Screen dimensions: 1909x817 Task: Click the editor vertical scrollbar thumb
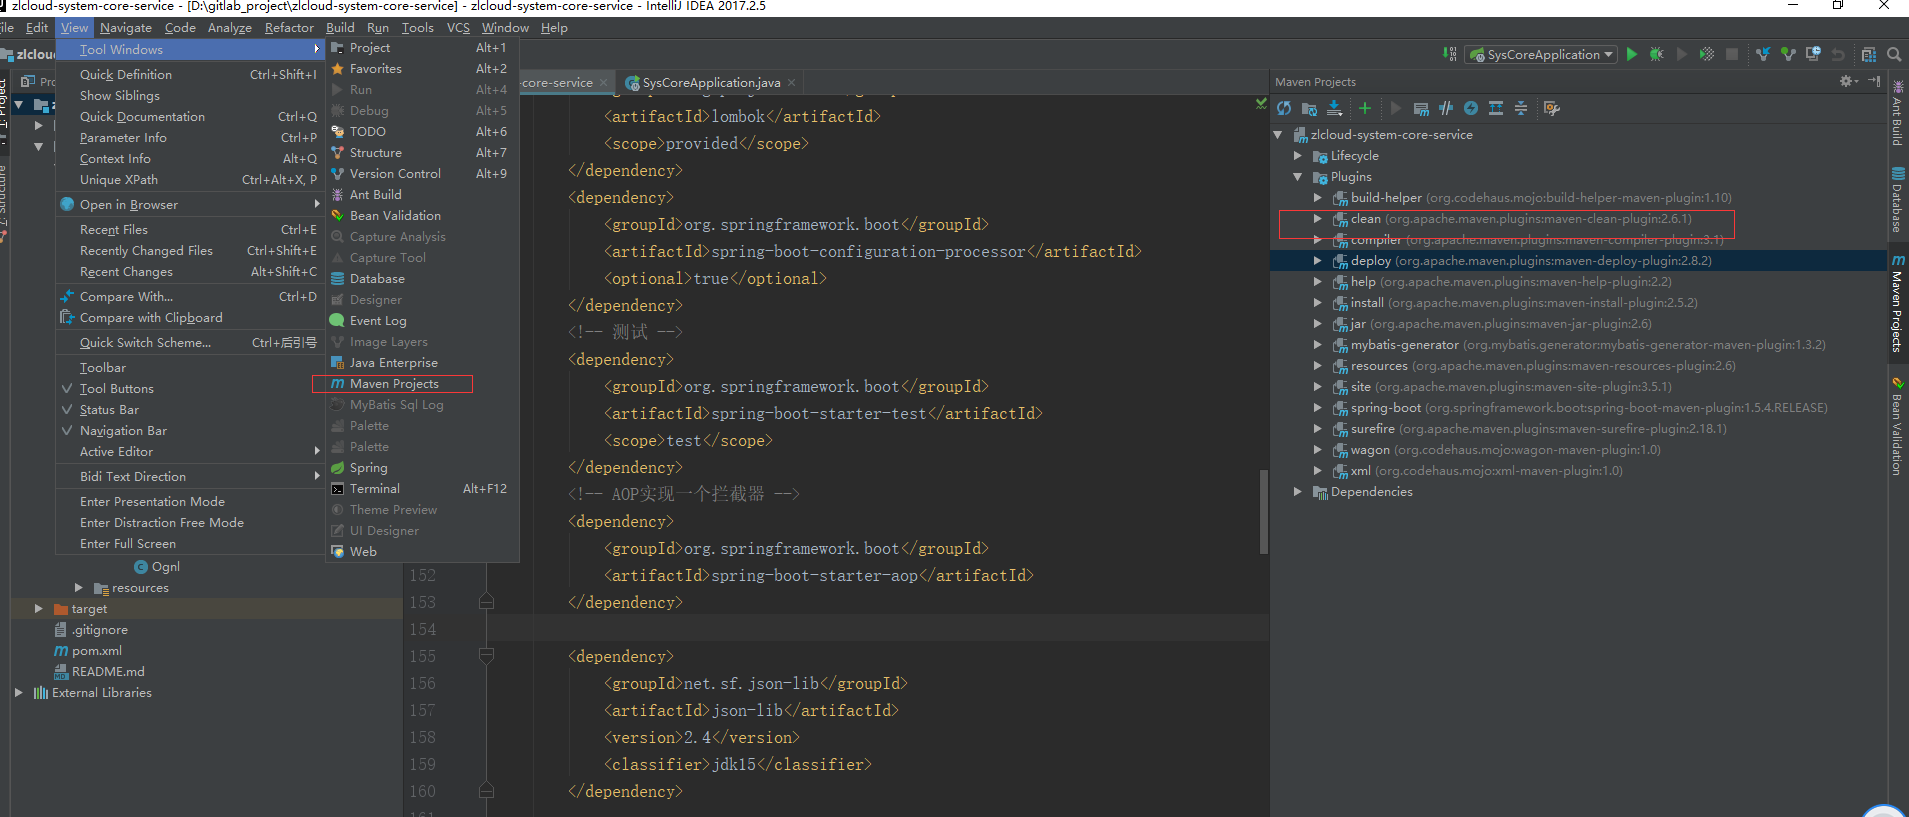coord(1263,511)
